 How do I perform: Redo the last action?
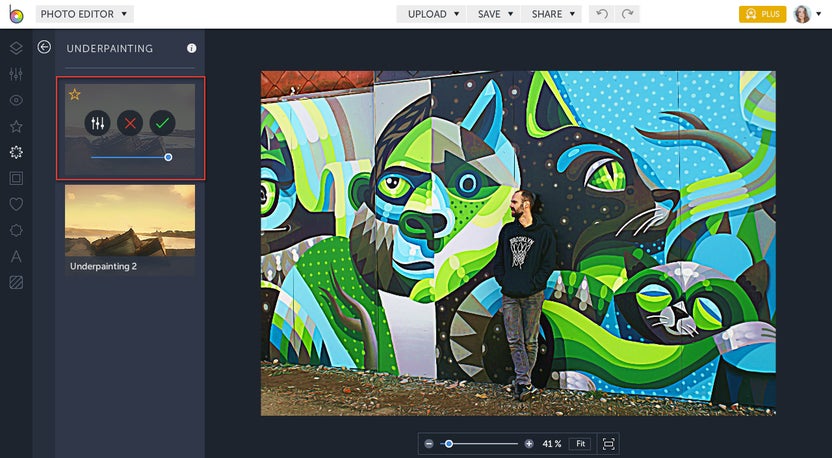tap(627, 14)
